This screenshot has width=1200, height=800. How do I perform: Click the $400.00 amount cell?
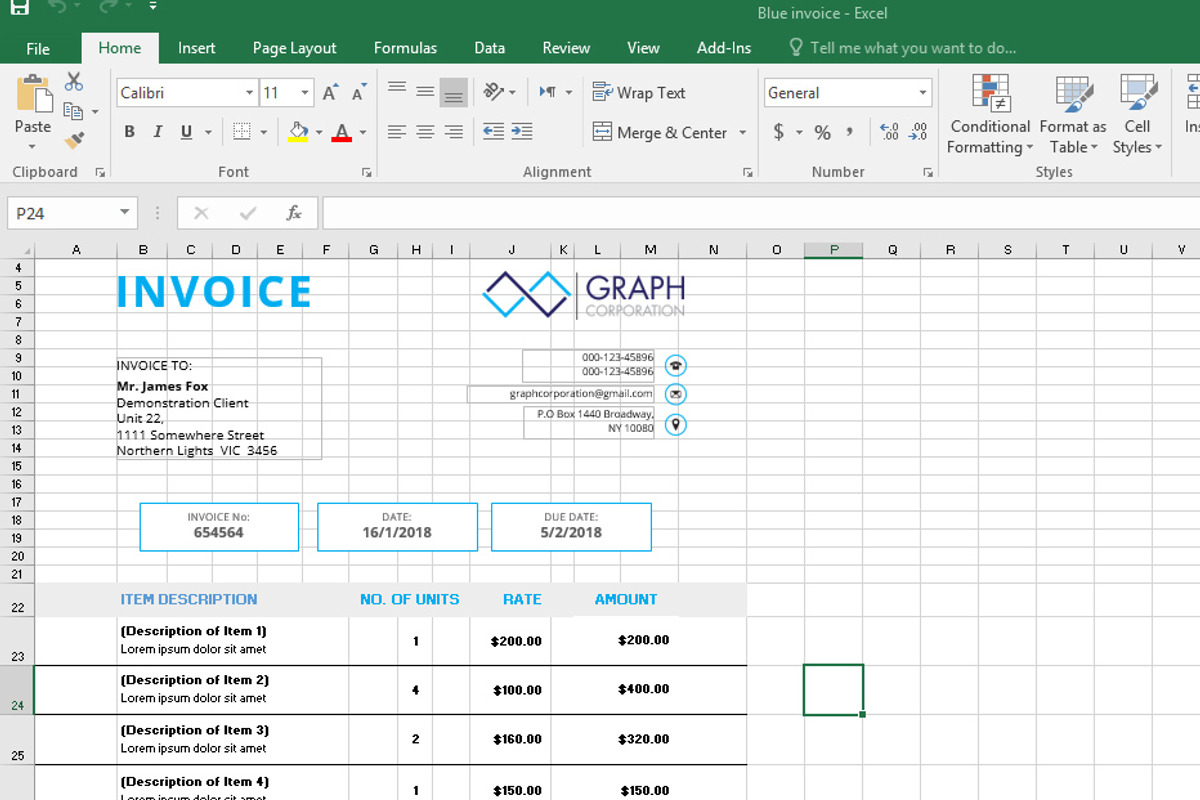click(643, 689)
